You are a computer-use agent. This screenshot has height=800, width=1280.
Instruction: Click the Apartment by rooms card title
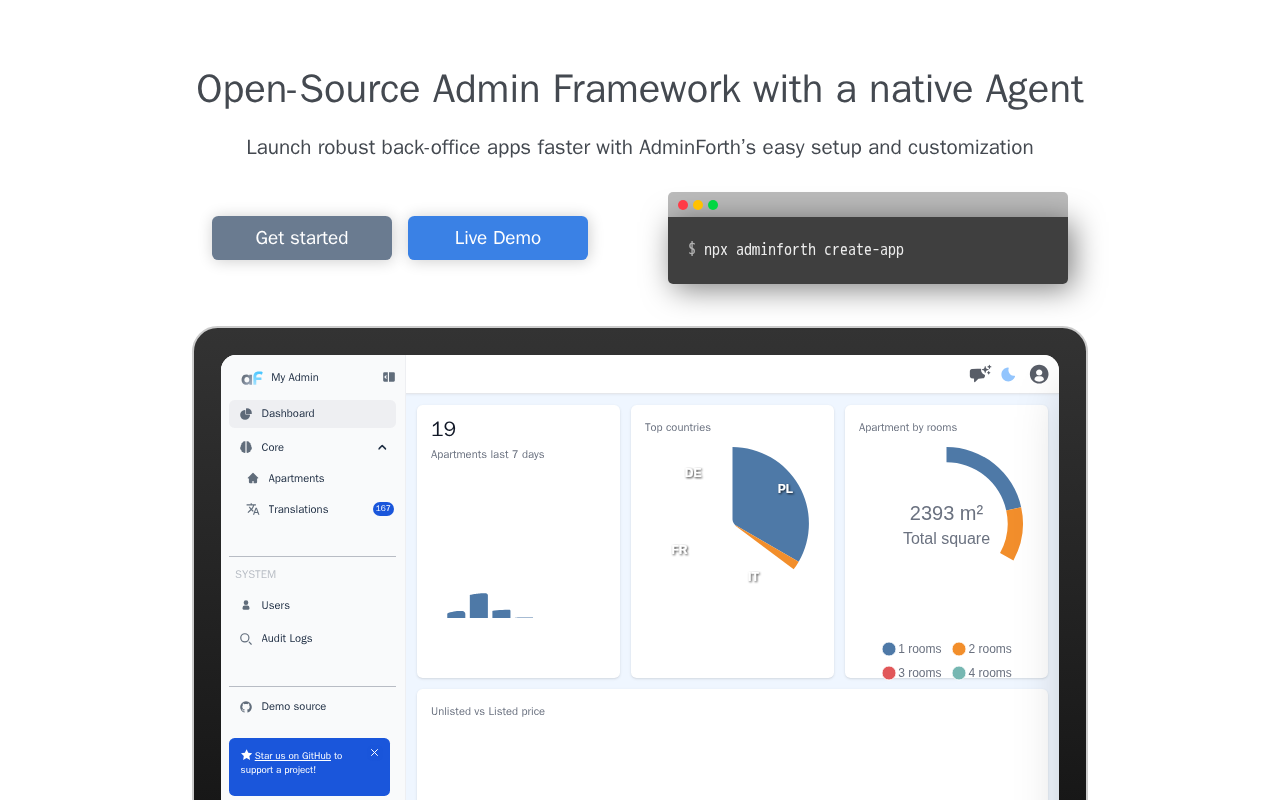pos(908,428)
